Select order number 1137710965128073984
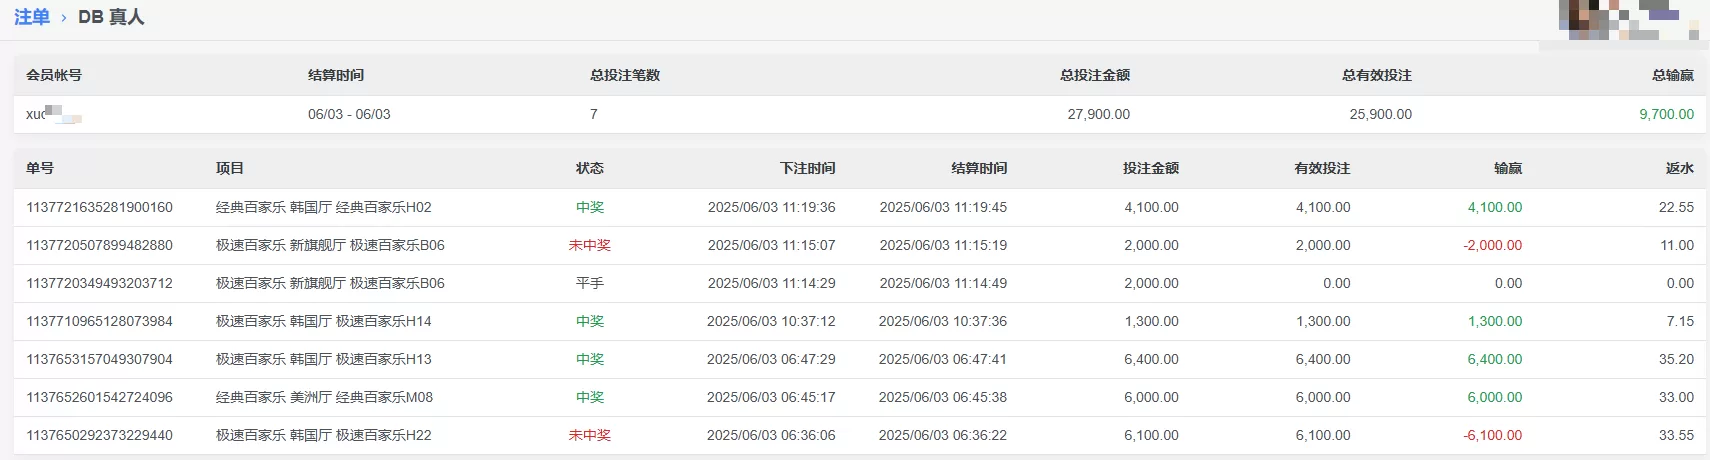 [99, 321]
